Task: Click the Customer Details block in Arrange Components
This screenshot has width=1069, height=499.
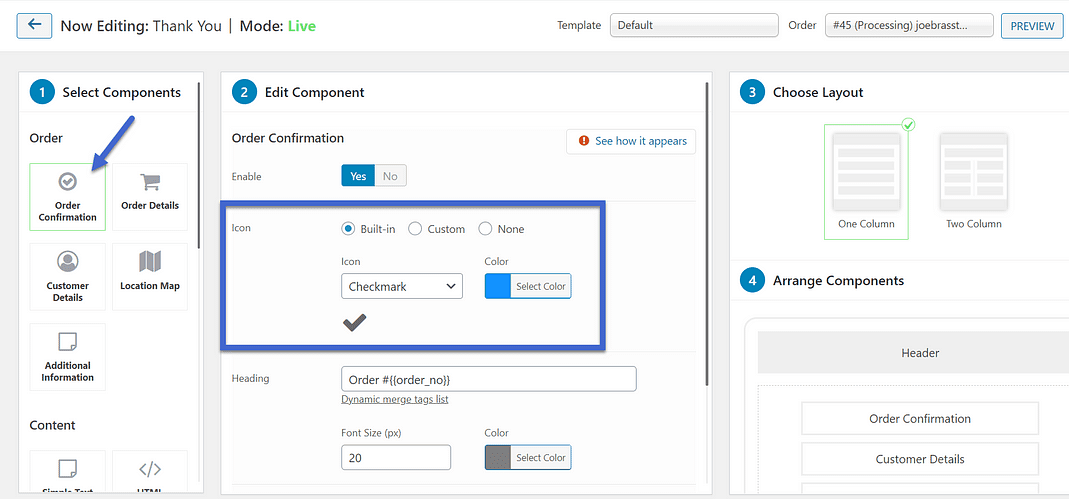Action: (920, 459)
